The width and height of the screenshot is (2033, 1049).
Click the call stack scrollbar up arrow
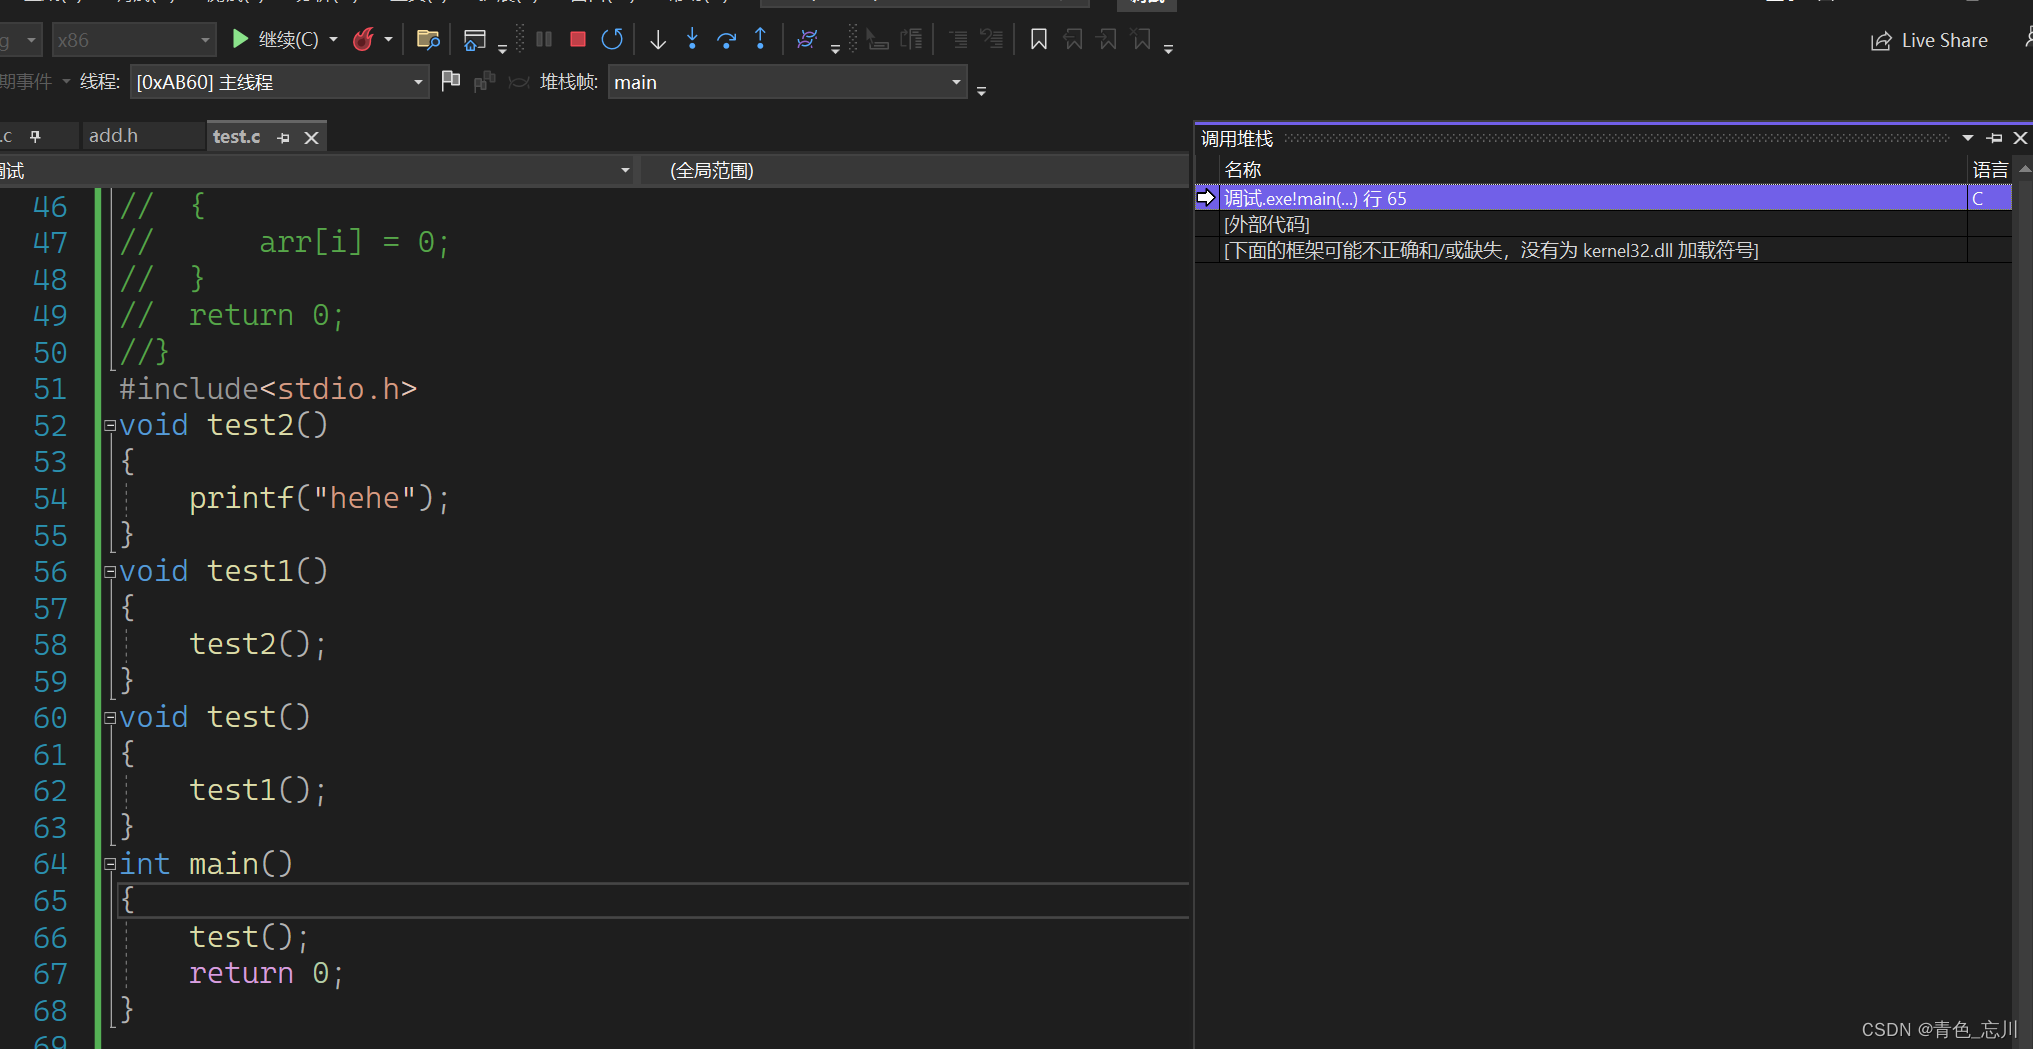click(2024, 169)
